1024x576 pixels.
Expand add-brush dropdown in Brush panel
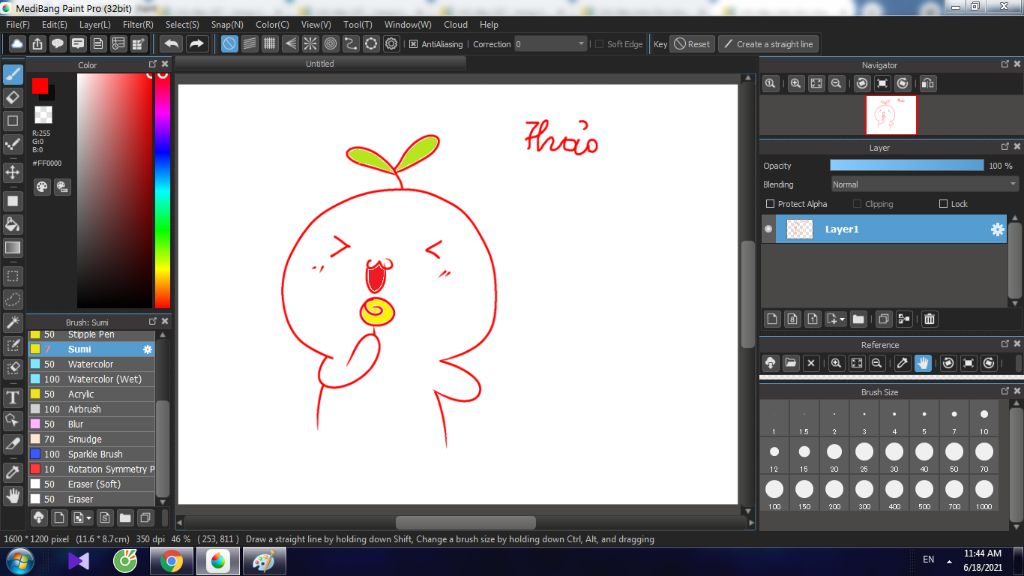(89, 518)
